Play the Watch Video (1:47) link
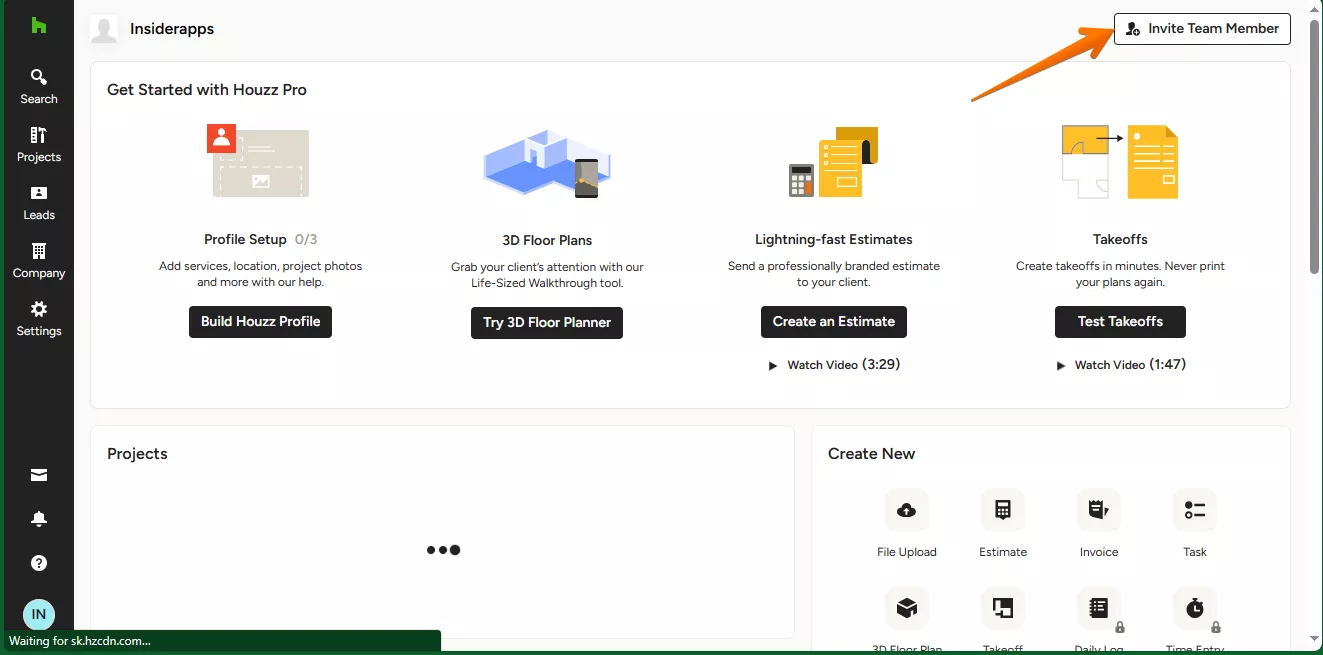The height and width of the screenshot is (655, 1323). click(1120, 365)
